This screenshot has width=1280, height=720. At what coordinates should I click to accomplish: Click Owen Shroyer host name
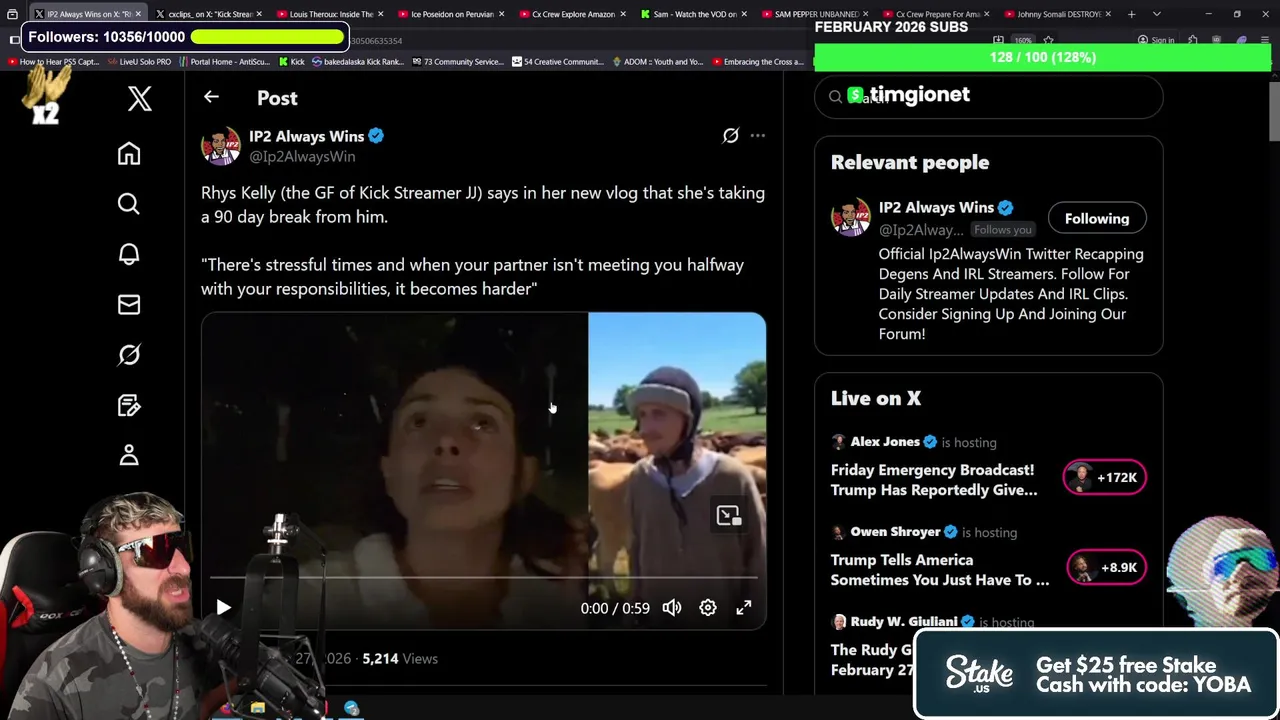(895, 532)
